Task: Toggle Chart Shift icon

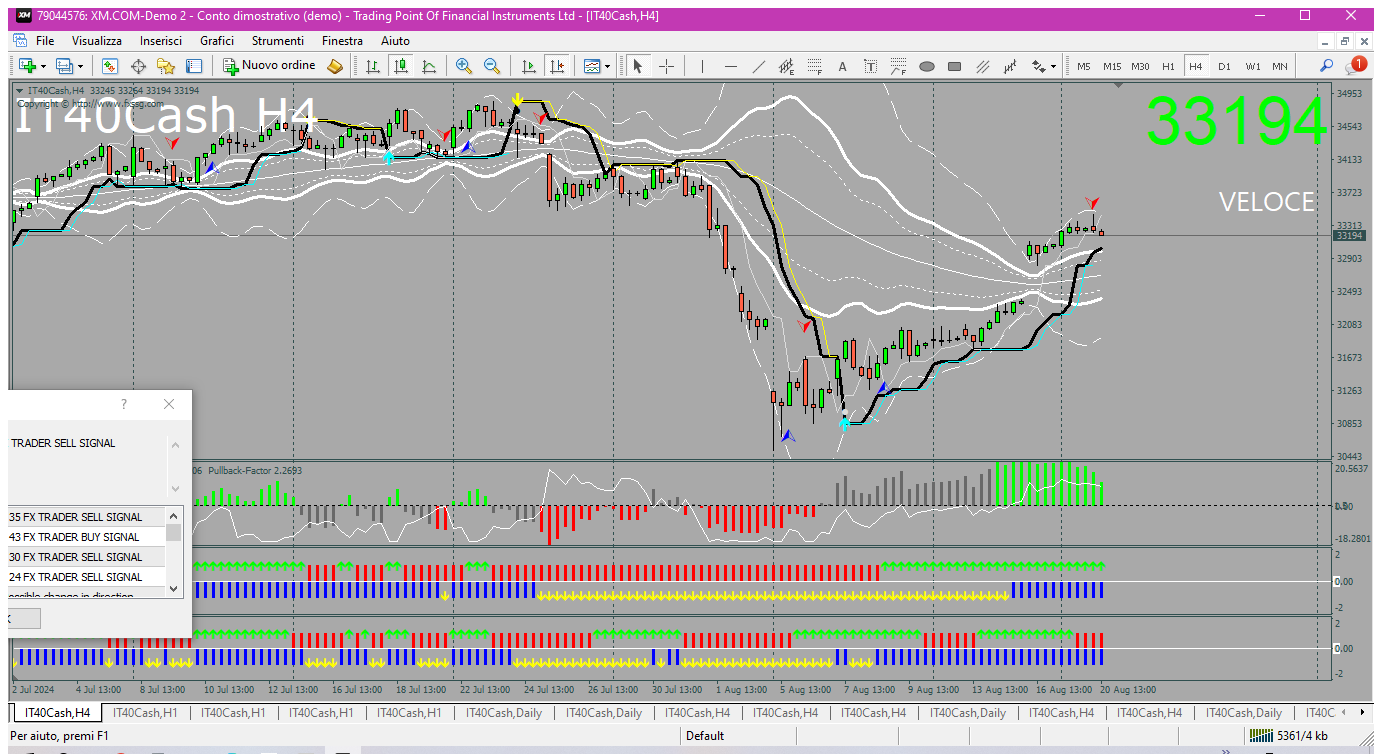Action: [557, 66]
